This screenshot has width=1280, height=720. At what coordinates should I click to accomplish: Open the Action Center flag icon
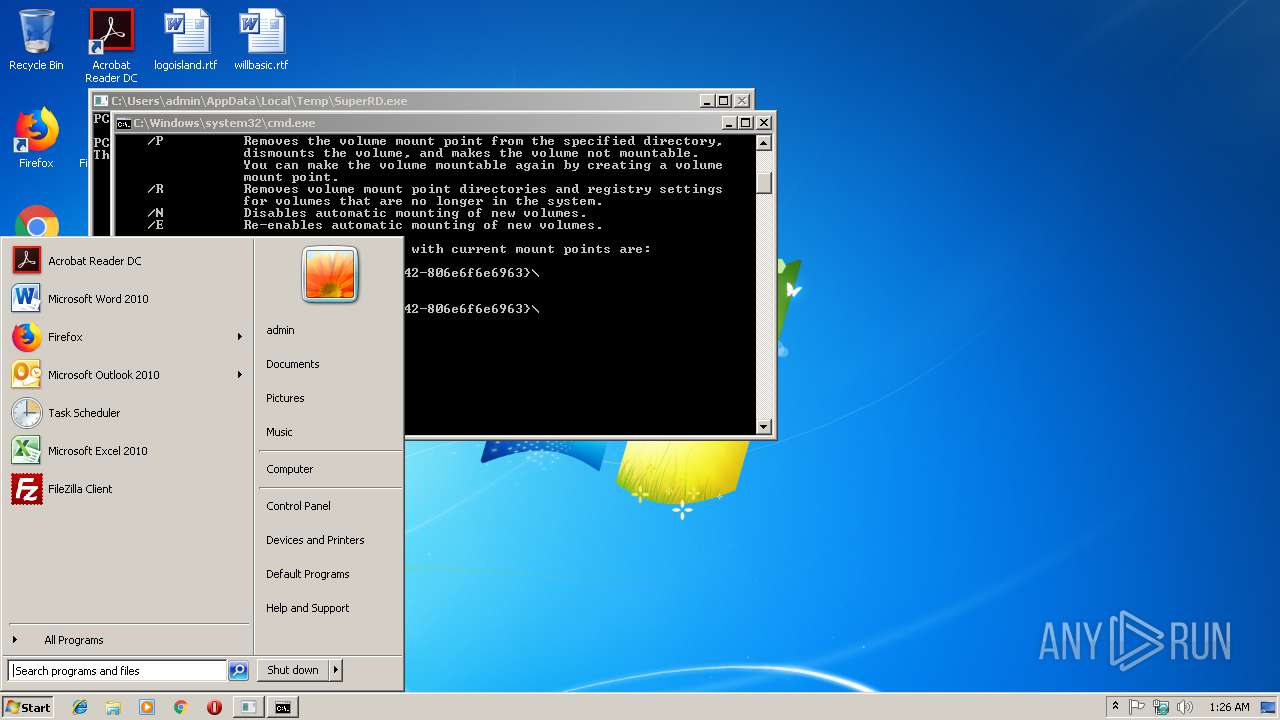point(1137,707)
